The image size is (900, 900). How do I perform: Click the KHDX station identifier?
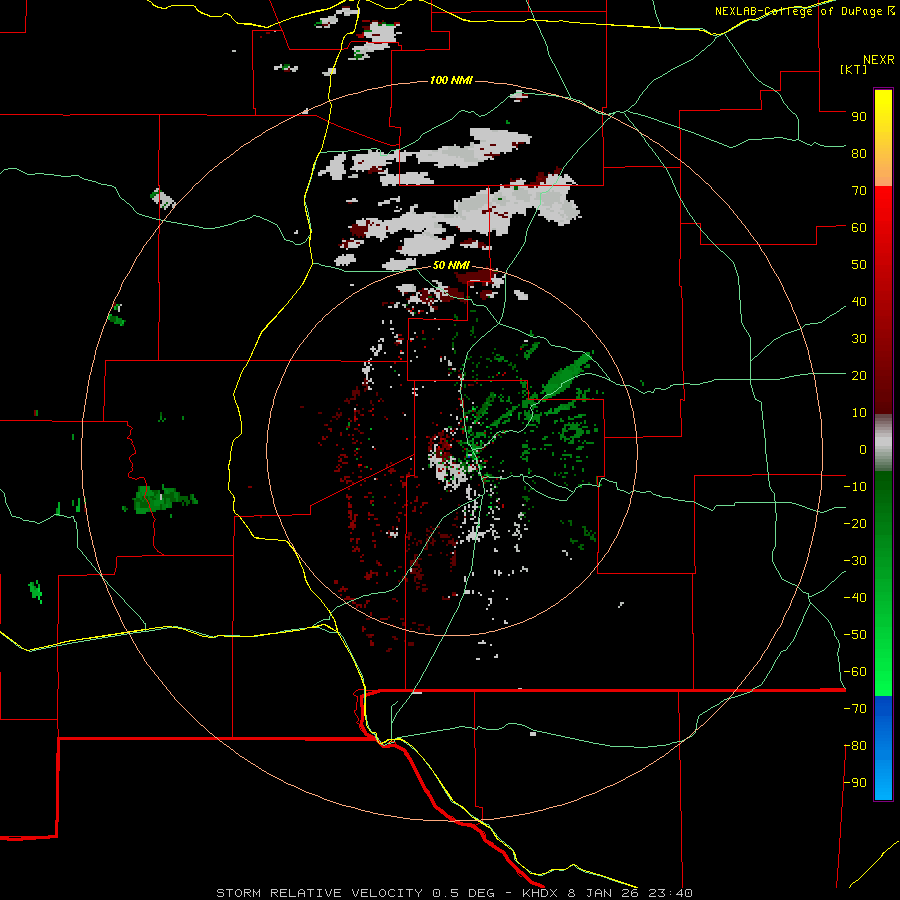tap(540, 893)
